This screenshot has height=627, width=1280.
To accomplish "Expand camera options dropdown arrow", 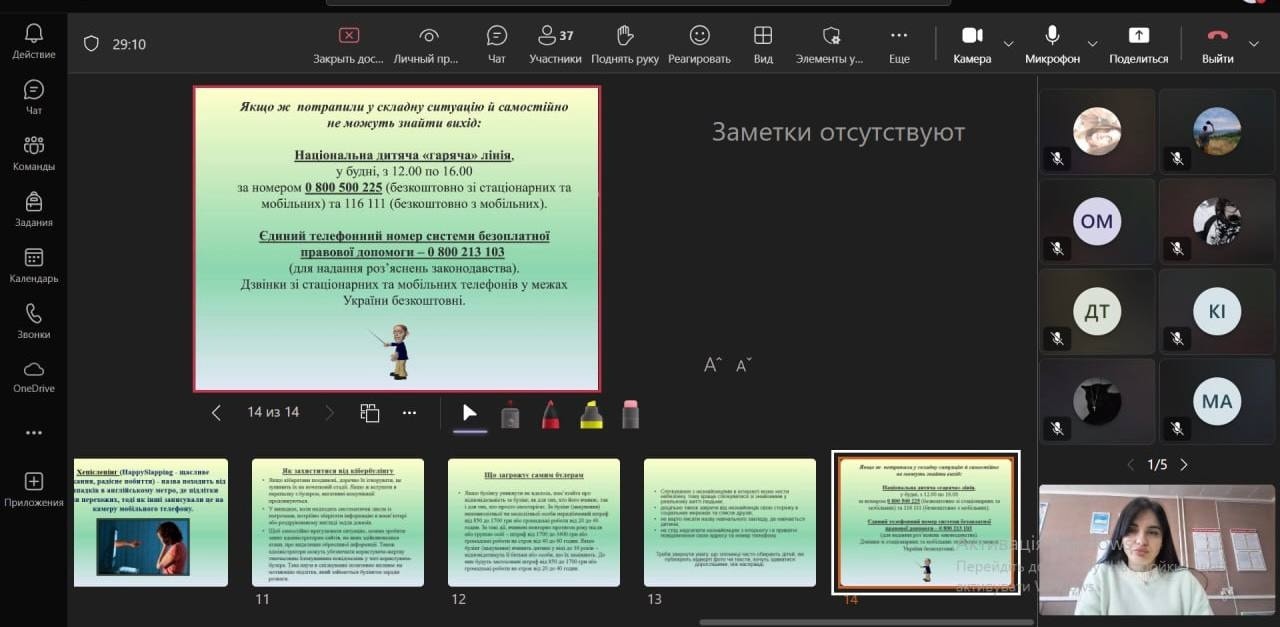I will (1008, 44).
